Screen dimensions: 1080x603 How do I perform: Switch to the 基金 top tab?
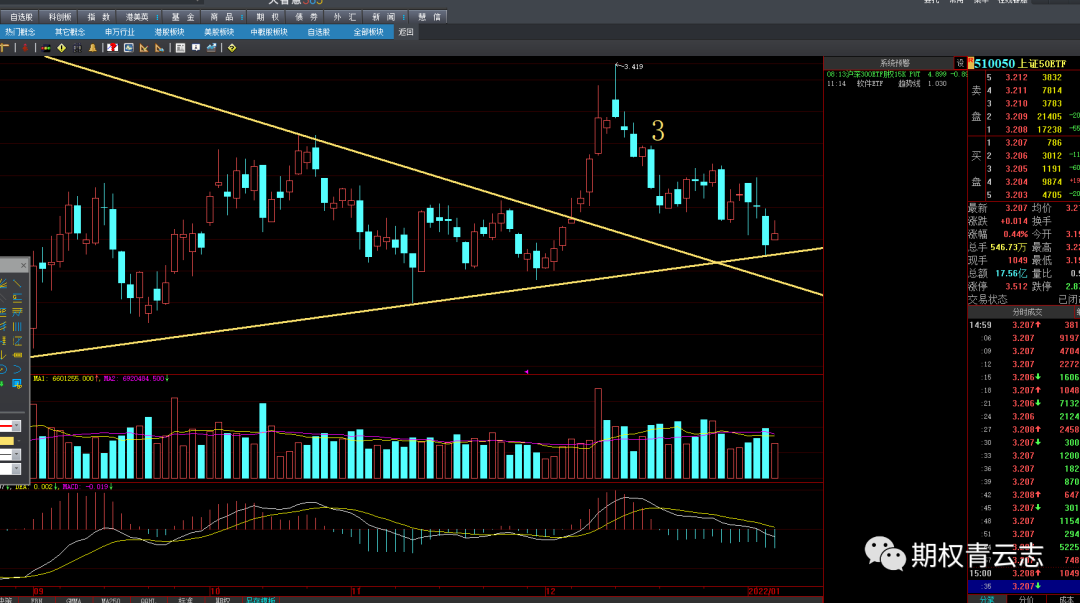(x=183, y=17)
